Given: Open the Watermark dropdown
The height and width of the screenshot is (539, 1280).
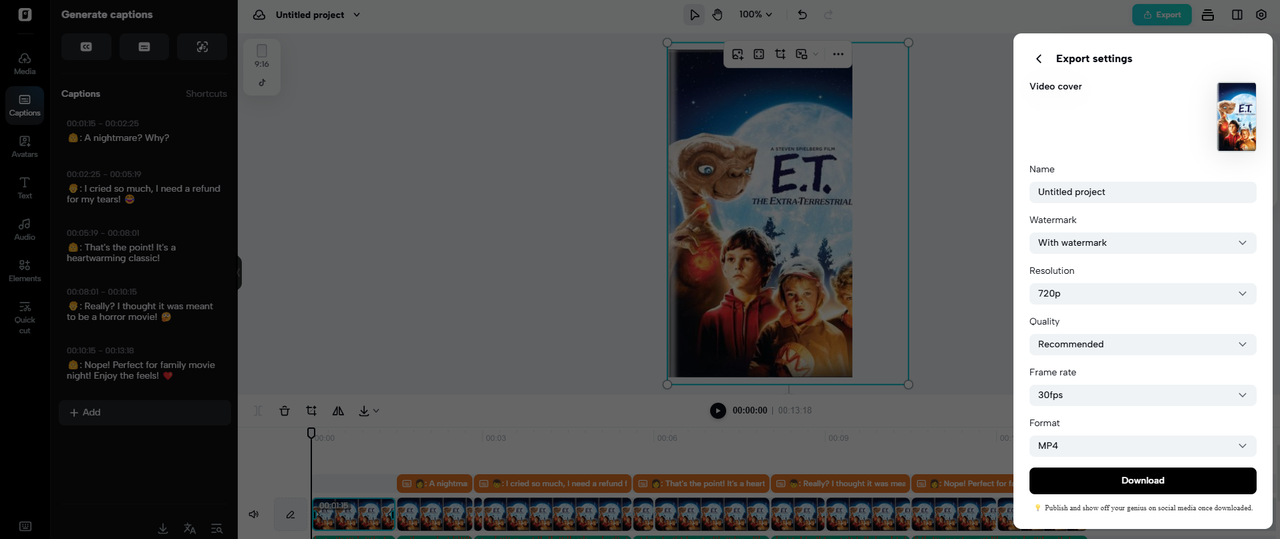Looking at the screenshot, I should (x=1142, y=243).
